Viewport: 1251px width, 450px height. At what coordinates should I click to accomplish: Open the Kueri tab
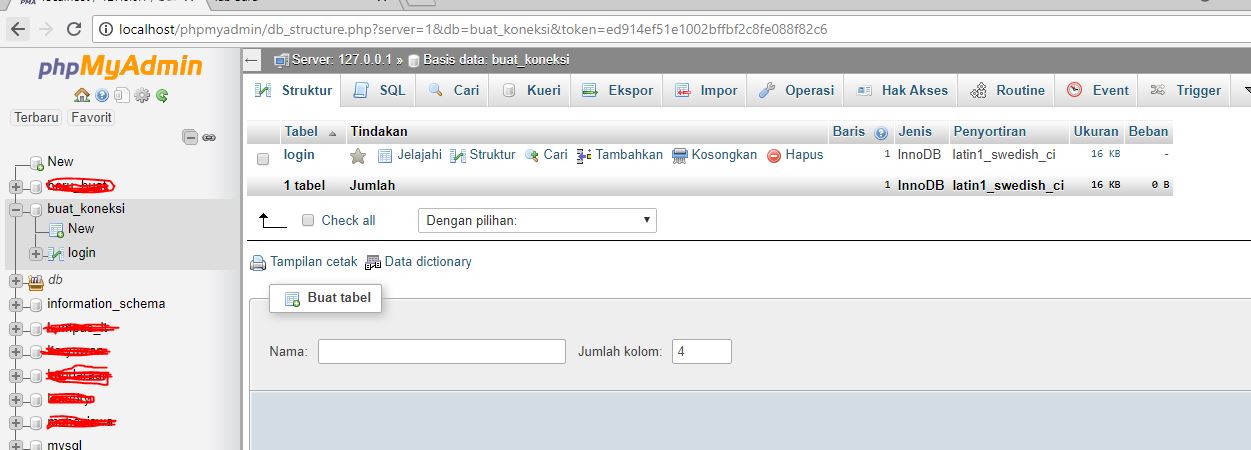click(x=531, y=90)
